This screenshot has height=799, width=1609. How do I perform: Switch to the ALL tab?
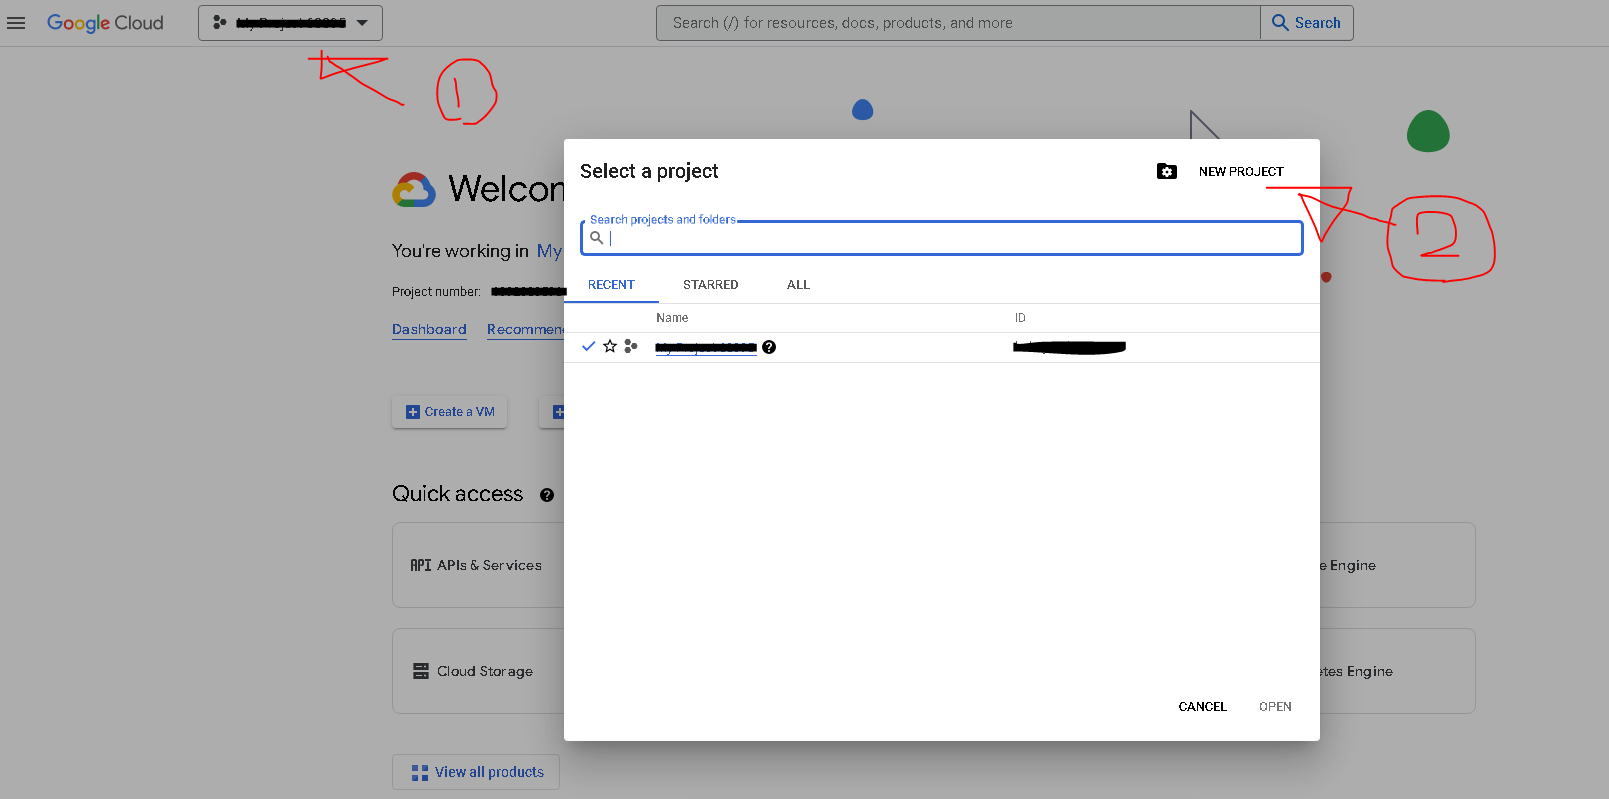(798, 285)
